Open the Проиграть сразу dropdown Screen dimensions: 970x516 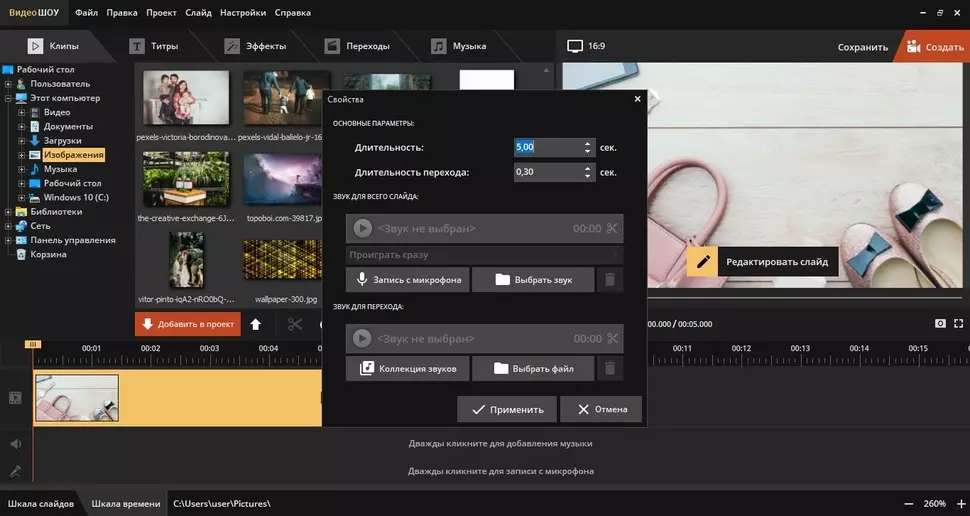point(484,255)
